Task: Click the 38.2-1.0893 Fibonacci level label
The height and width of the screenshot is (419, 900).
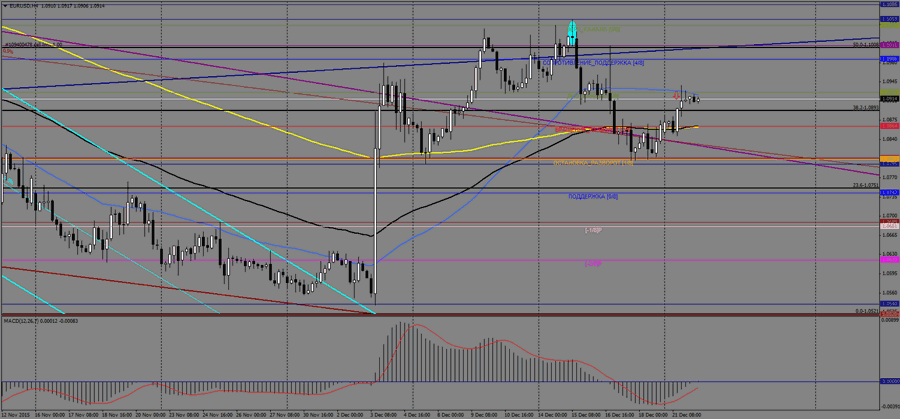Action: click(865, 107)
